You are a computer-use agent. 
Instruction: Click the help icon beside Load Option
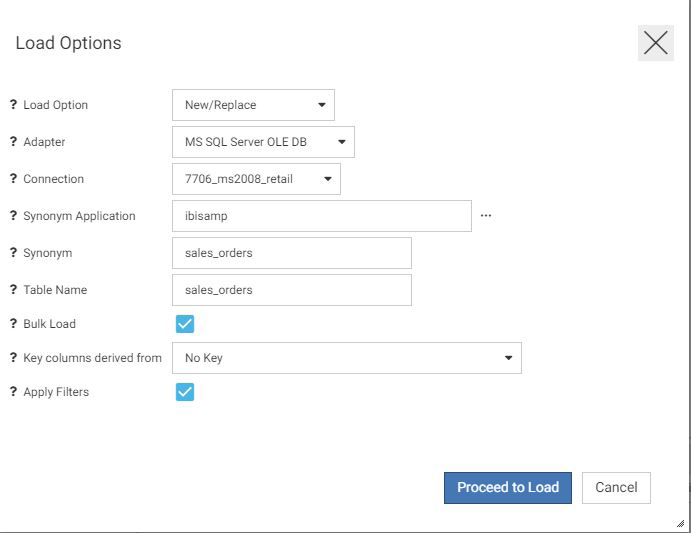[x=13, y=105]
